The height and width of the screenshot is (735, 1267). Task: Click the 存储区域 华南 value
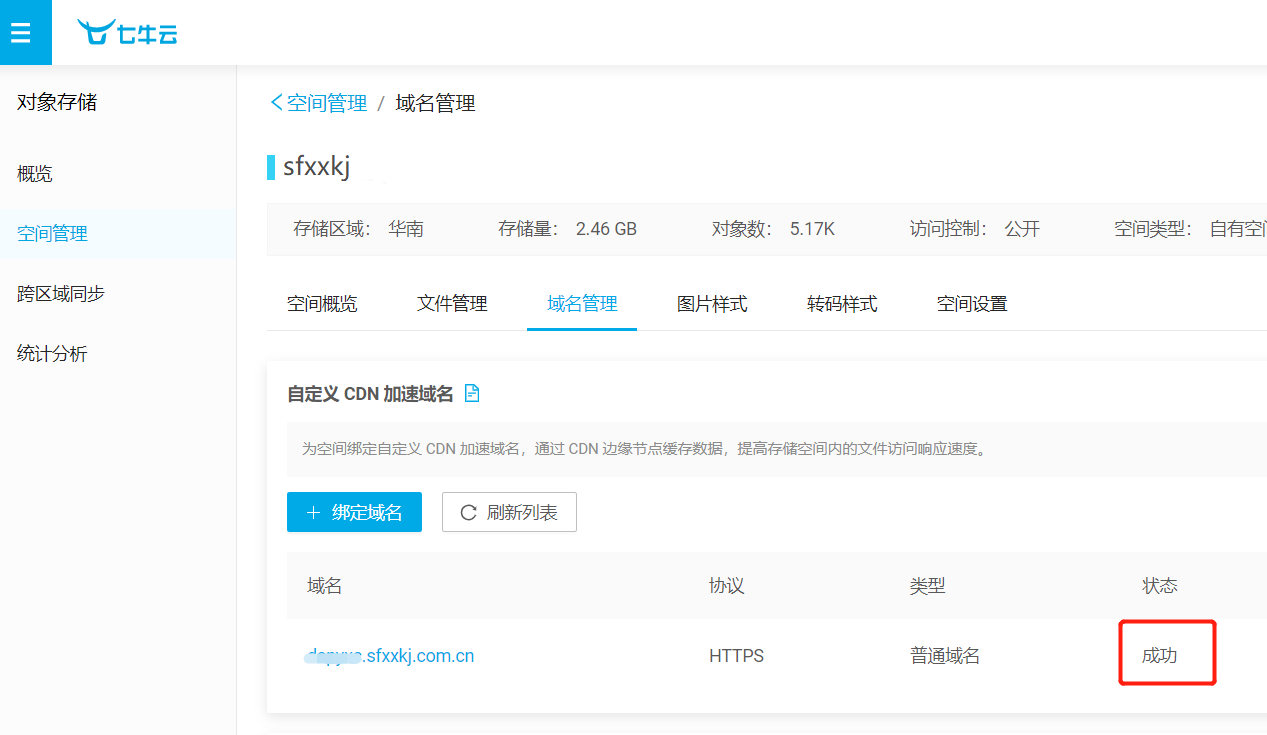406,229
